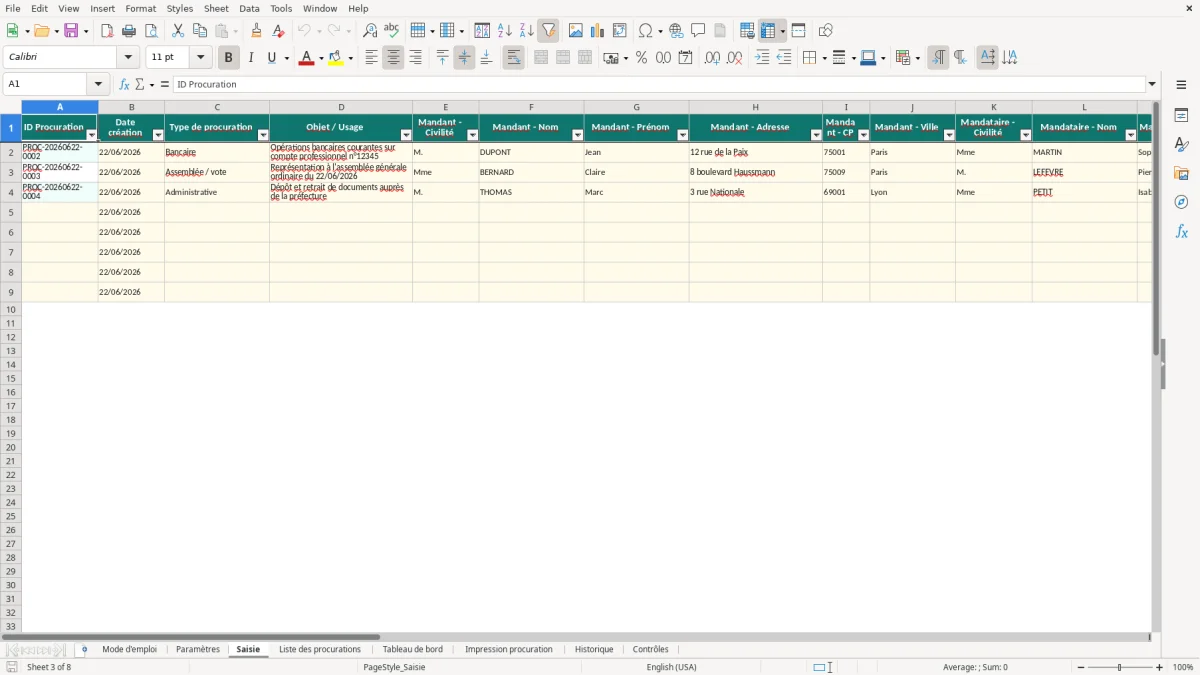
Task: Open the Calibri font name dropdown
Action: pyautogui.click(x=128, y=58)
